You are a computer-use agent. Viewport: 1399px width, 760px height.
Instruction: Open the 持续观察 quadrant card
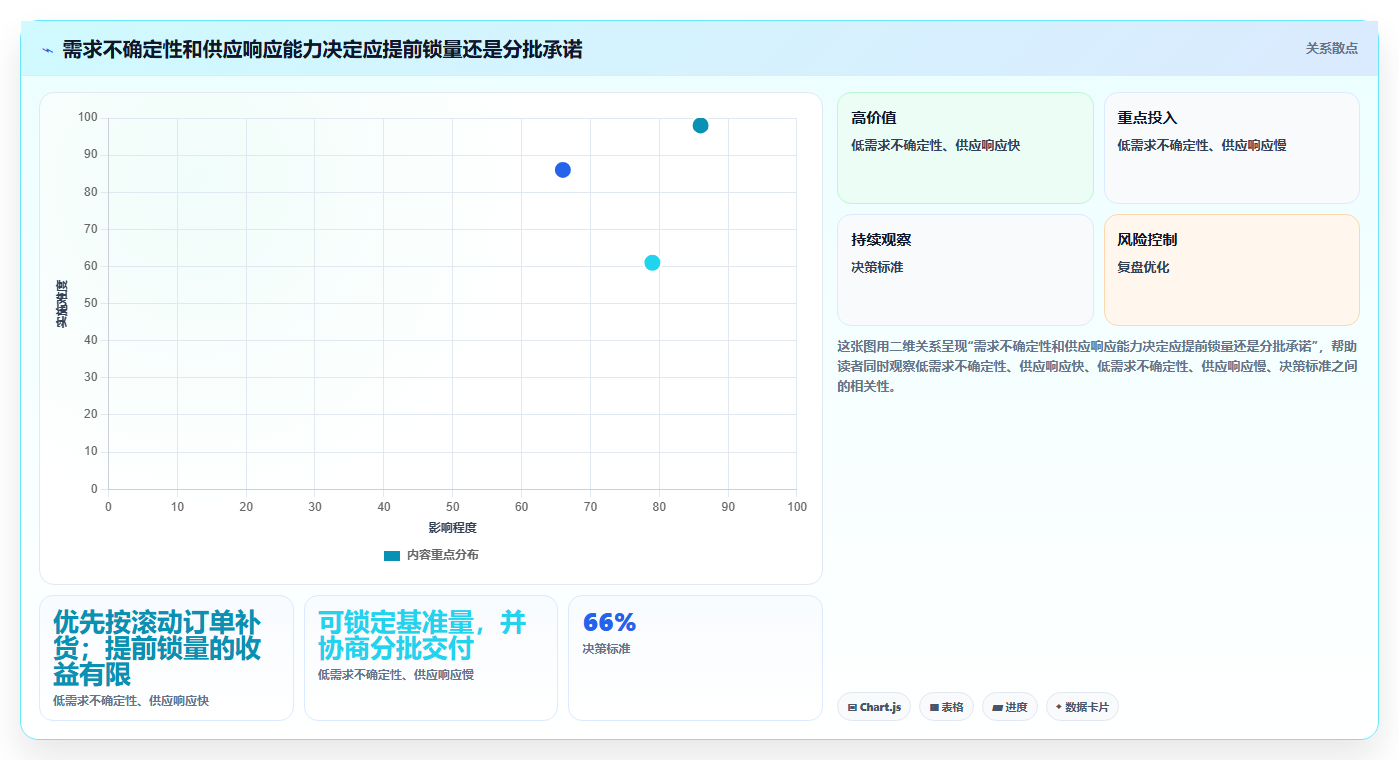pos(965,270)
